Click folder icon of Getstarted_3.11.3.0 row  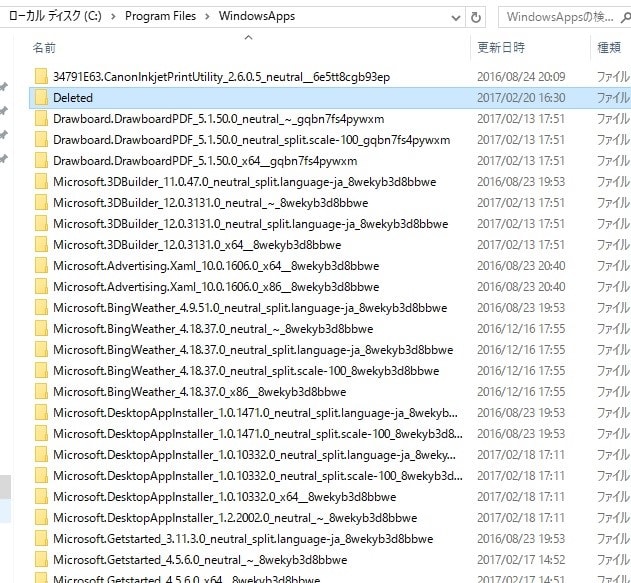coord(41,539)
